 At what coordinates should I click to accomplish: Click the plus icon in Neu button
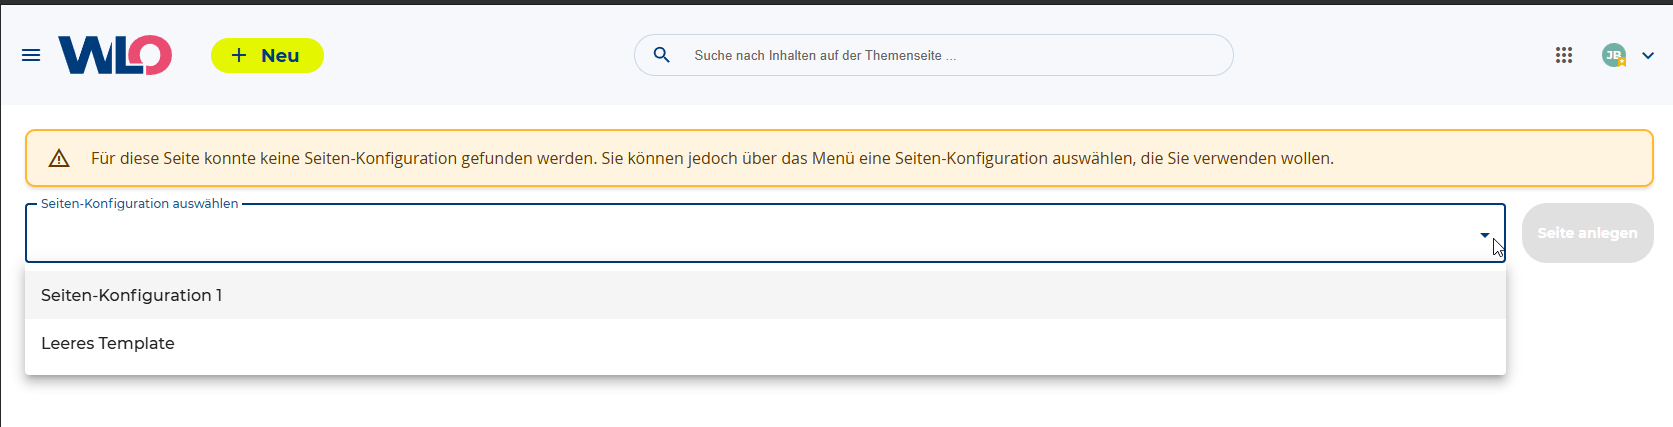239,55
